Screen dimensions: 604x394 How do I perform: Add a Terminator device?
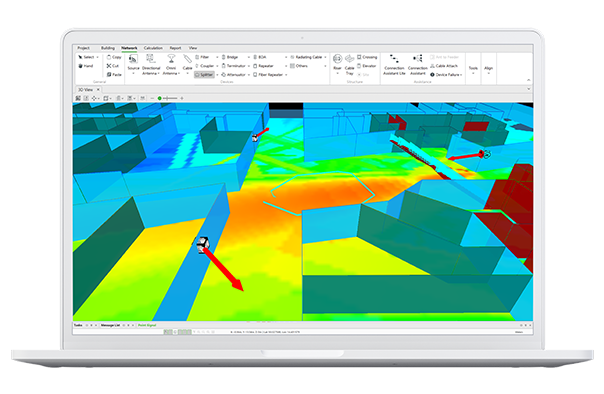233,66
